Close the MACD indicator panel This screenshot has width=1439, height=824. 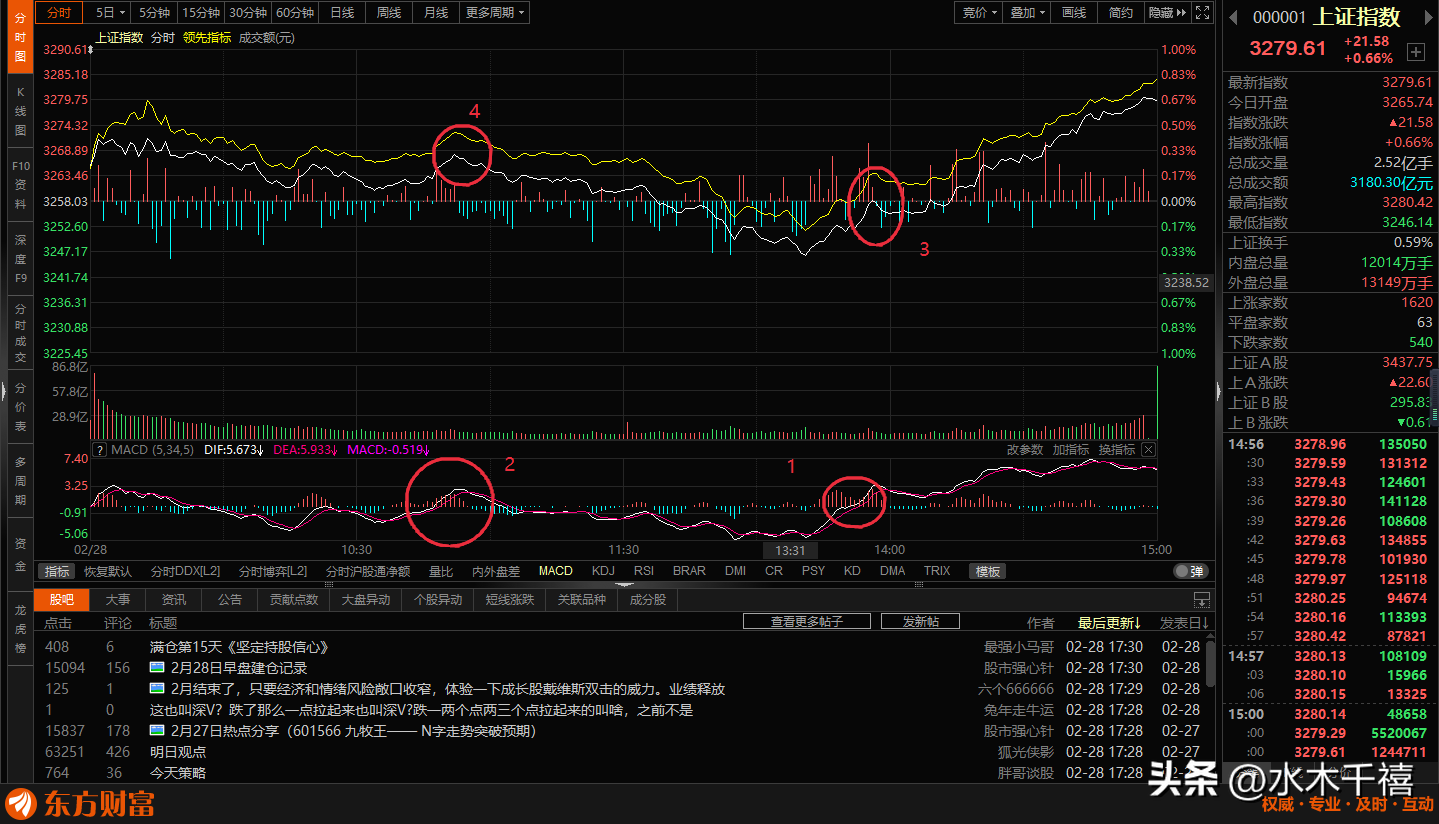point(1148,450)
